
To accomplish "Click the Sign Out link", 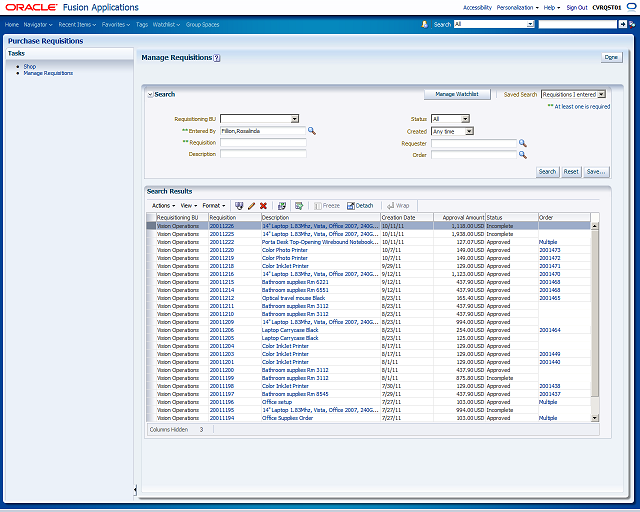I will [577, 7].
